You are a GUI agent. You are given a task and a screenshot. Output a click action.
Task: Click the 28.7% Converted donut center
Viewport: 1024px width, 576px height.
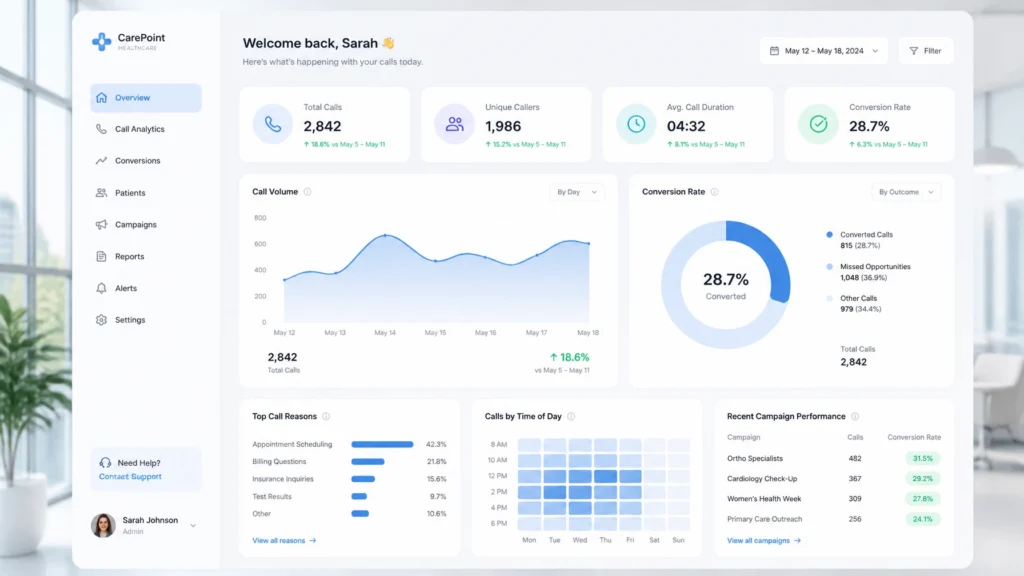726,285
